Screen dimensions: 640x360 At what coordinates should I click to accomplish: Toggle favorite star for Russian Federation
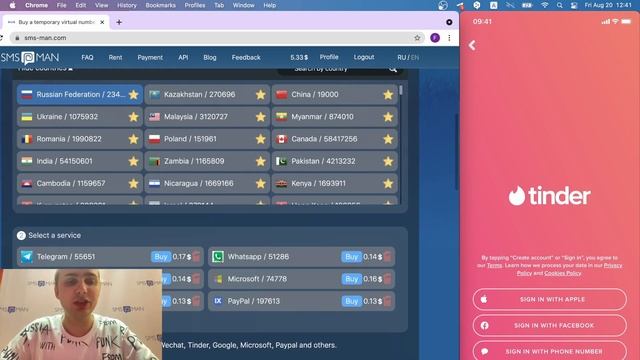click(x=133, y=95)
